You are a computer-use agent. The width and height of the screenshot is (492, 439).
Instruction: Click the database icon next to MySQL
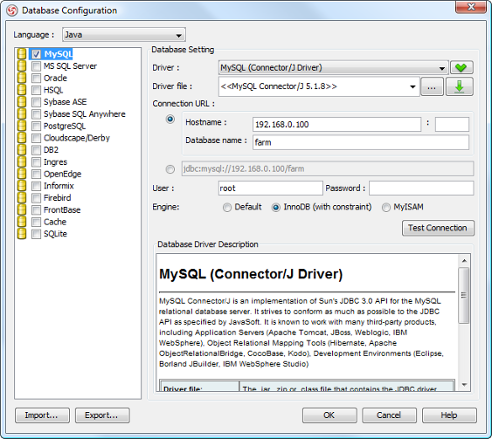(x=22, y=54)
